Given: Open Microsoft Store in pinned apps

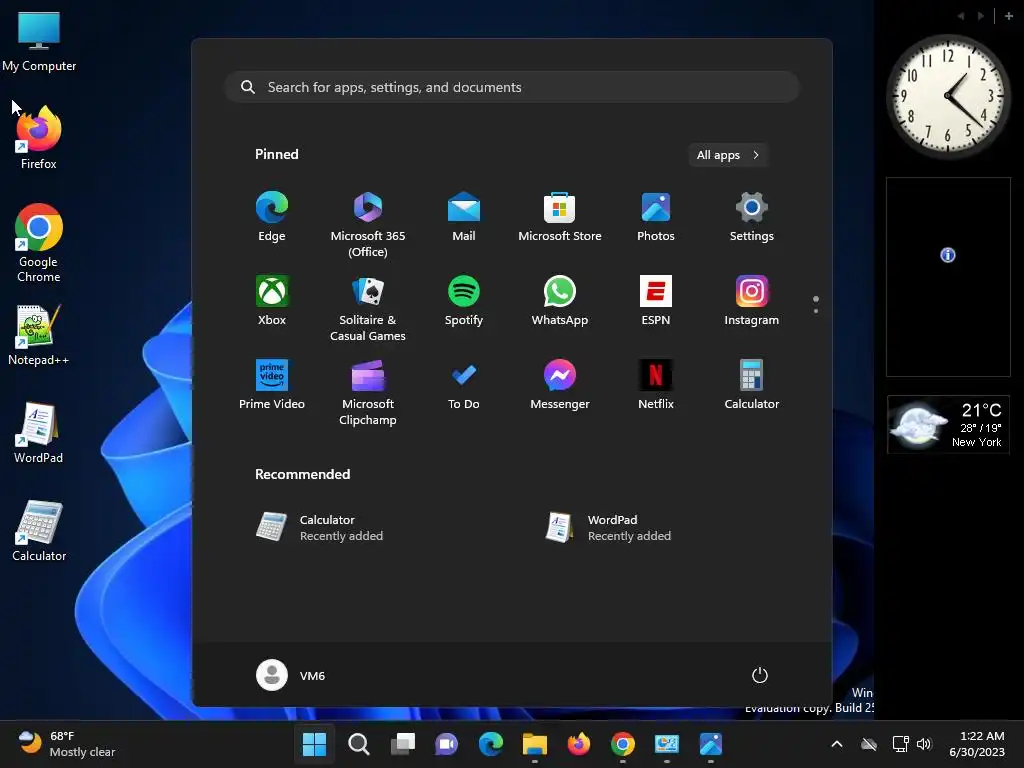Looking at the screenshot, I should tap(560, 217).
